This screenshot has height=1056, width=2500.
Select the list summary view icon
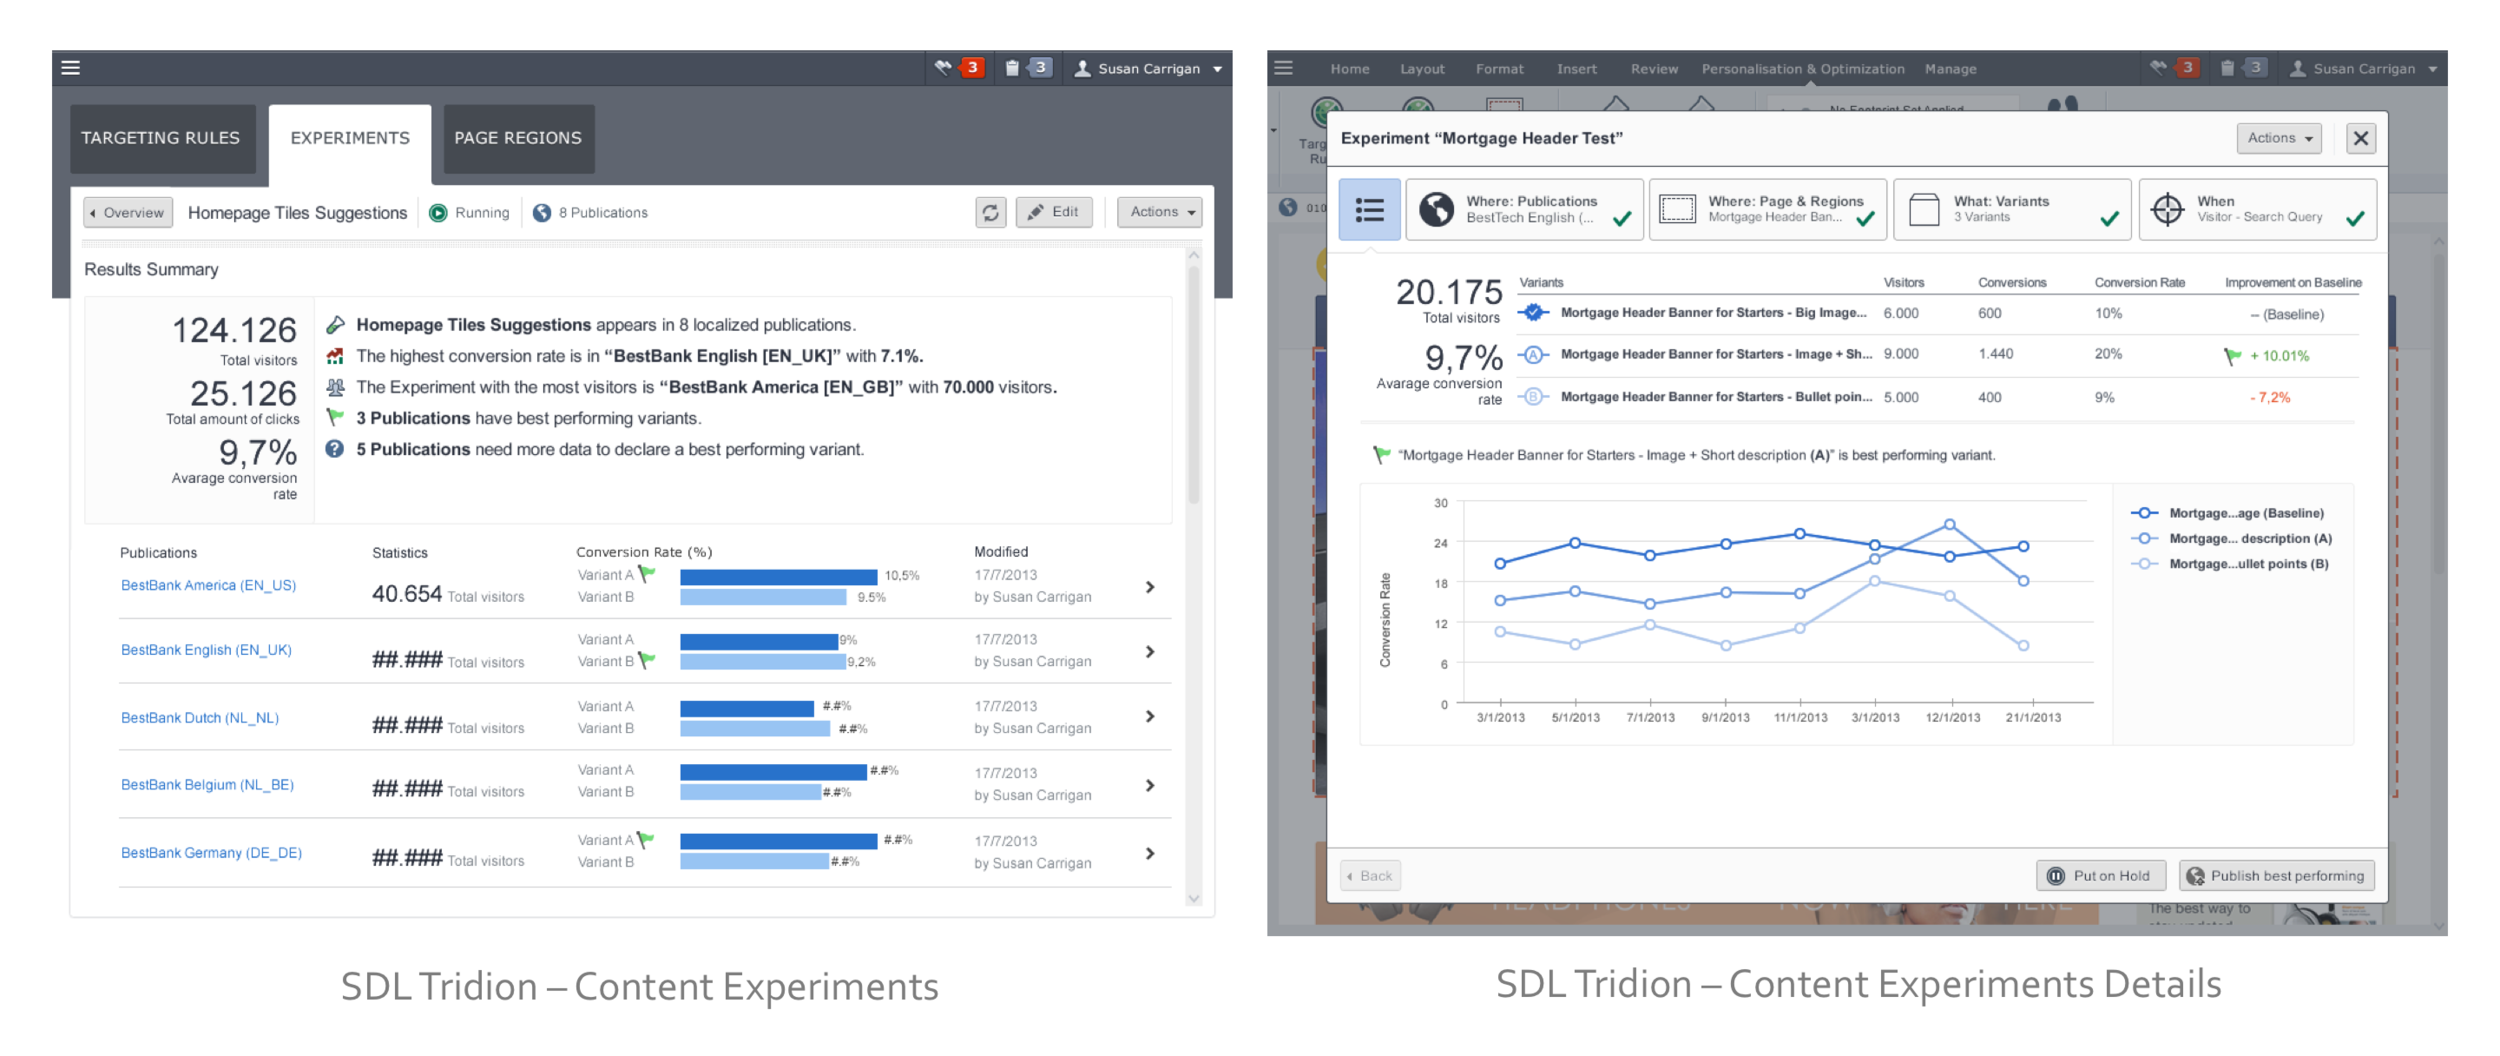coord(1369,209)
